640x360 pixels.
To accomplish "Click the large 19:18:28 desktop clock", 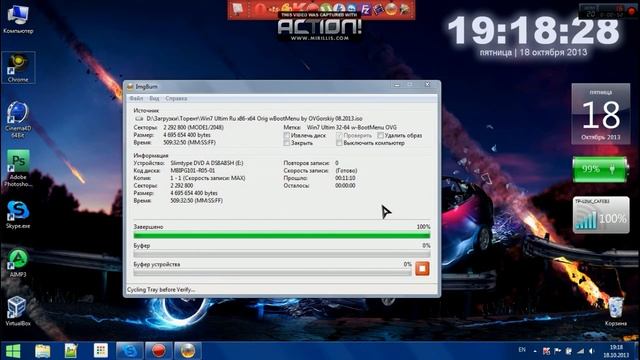I will tap(533, 31).
